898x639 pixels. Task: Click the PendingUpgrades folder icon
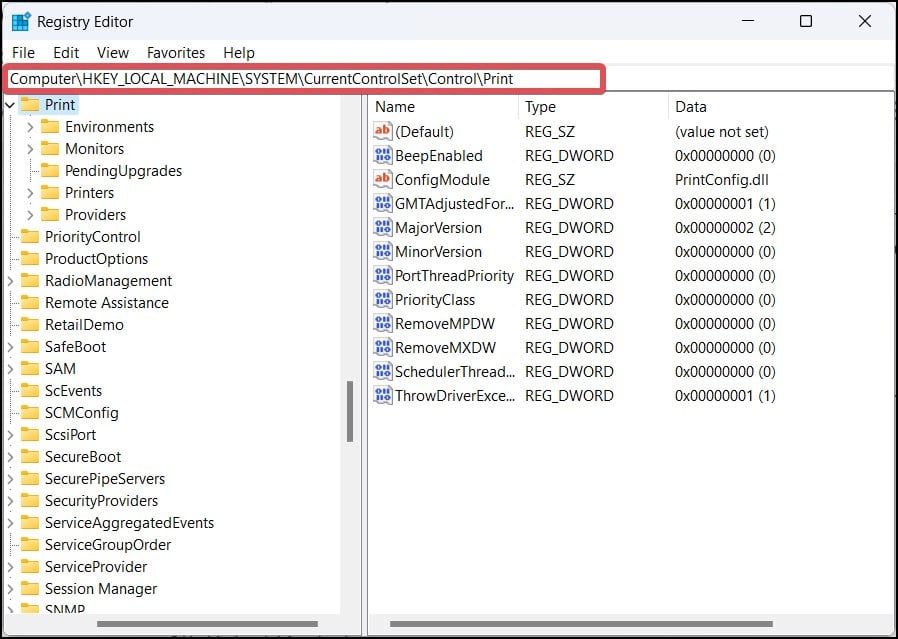(x=50, y=171)
